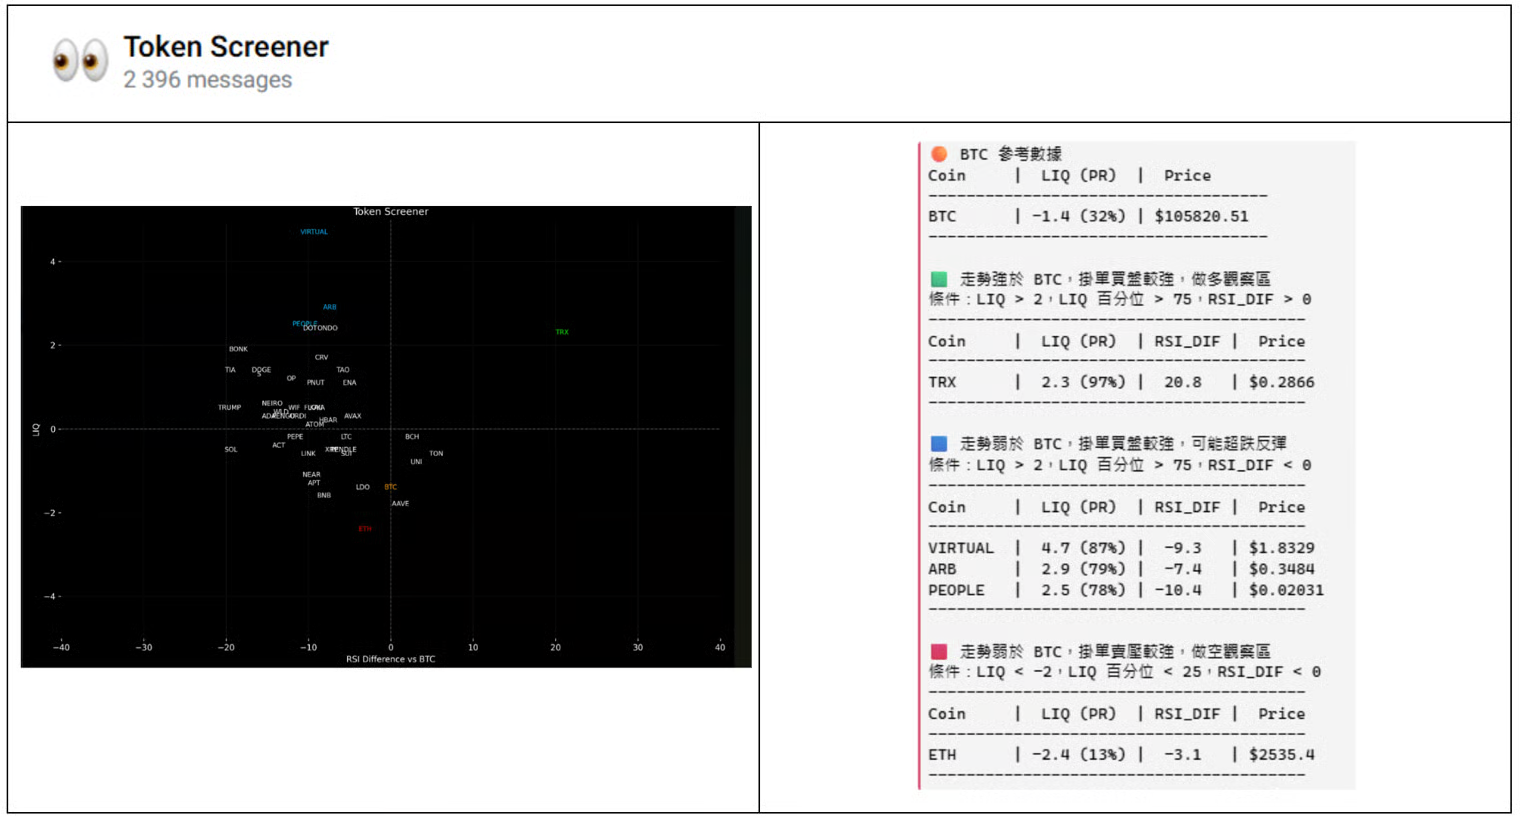Click the PEOPLE row in the table
The width and height of the screenshot is (1520, 818).
click(1120, 590)
